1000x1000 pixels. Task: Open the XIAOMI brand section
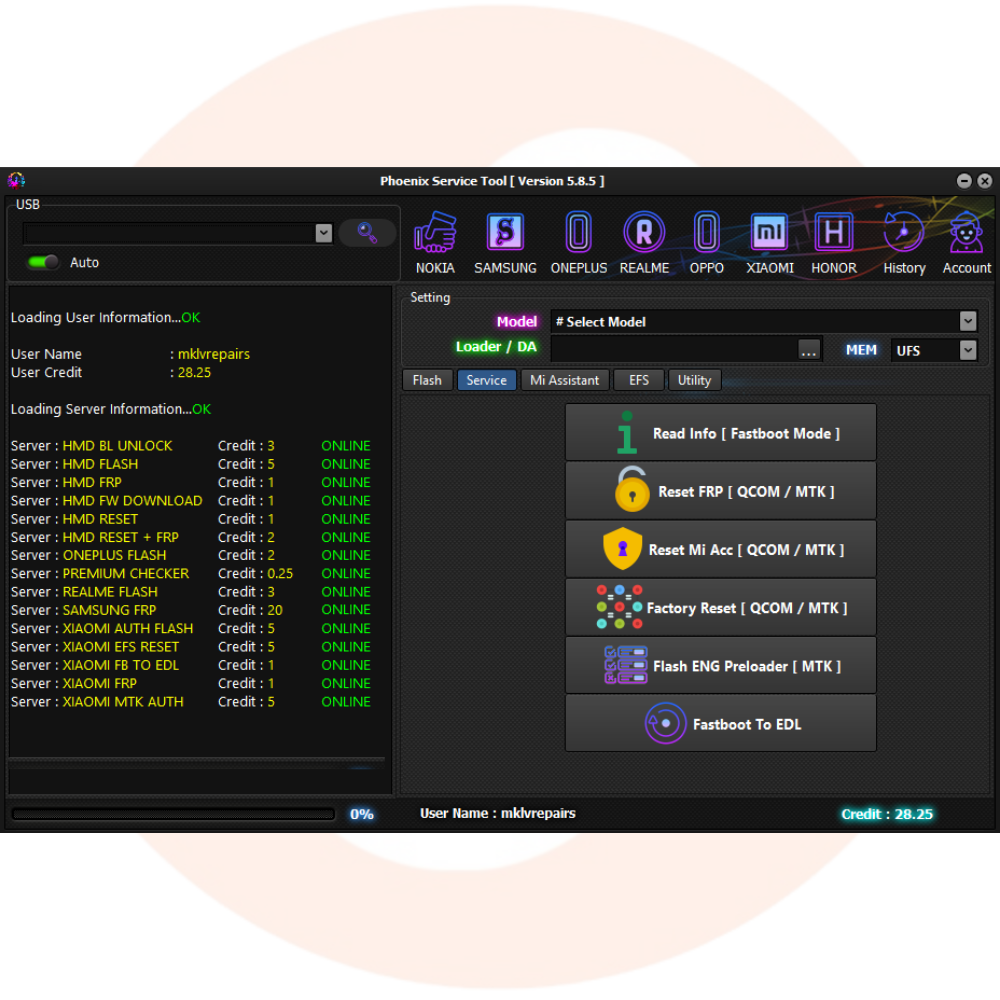pyautogui.click(x=770, y=243)
